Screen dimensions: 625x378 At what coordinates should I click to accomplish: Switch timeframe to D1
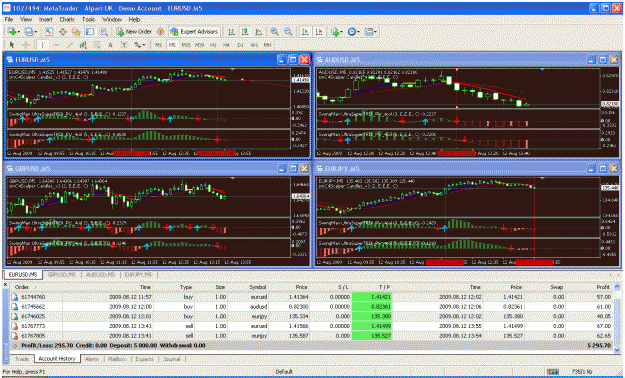point(240,45)
